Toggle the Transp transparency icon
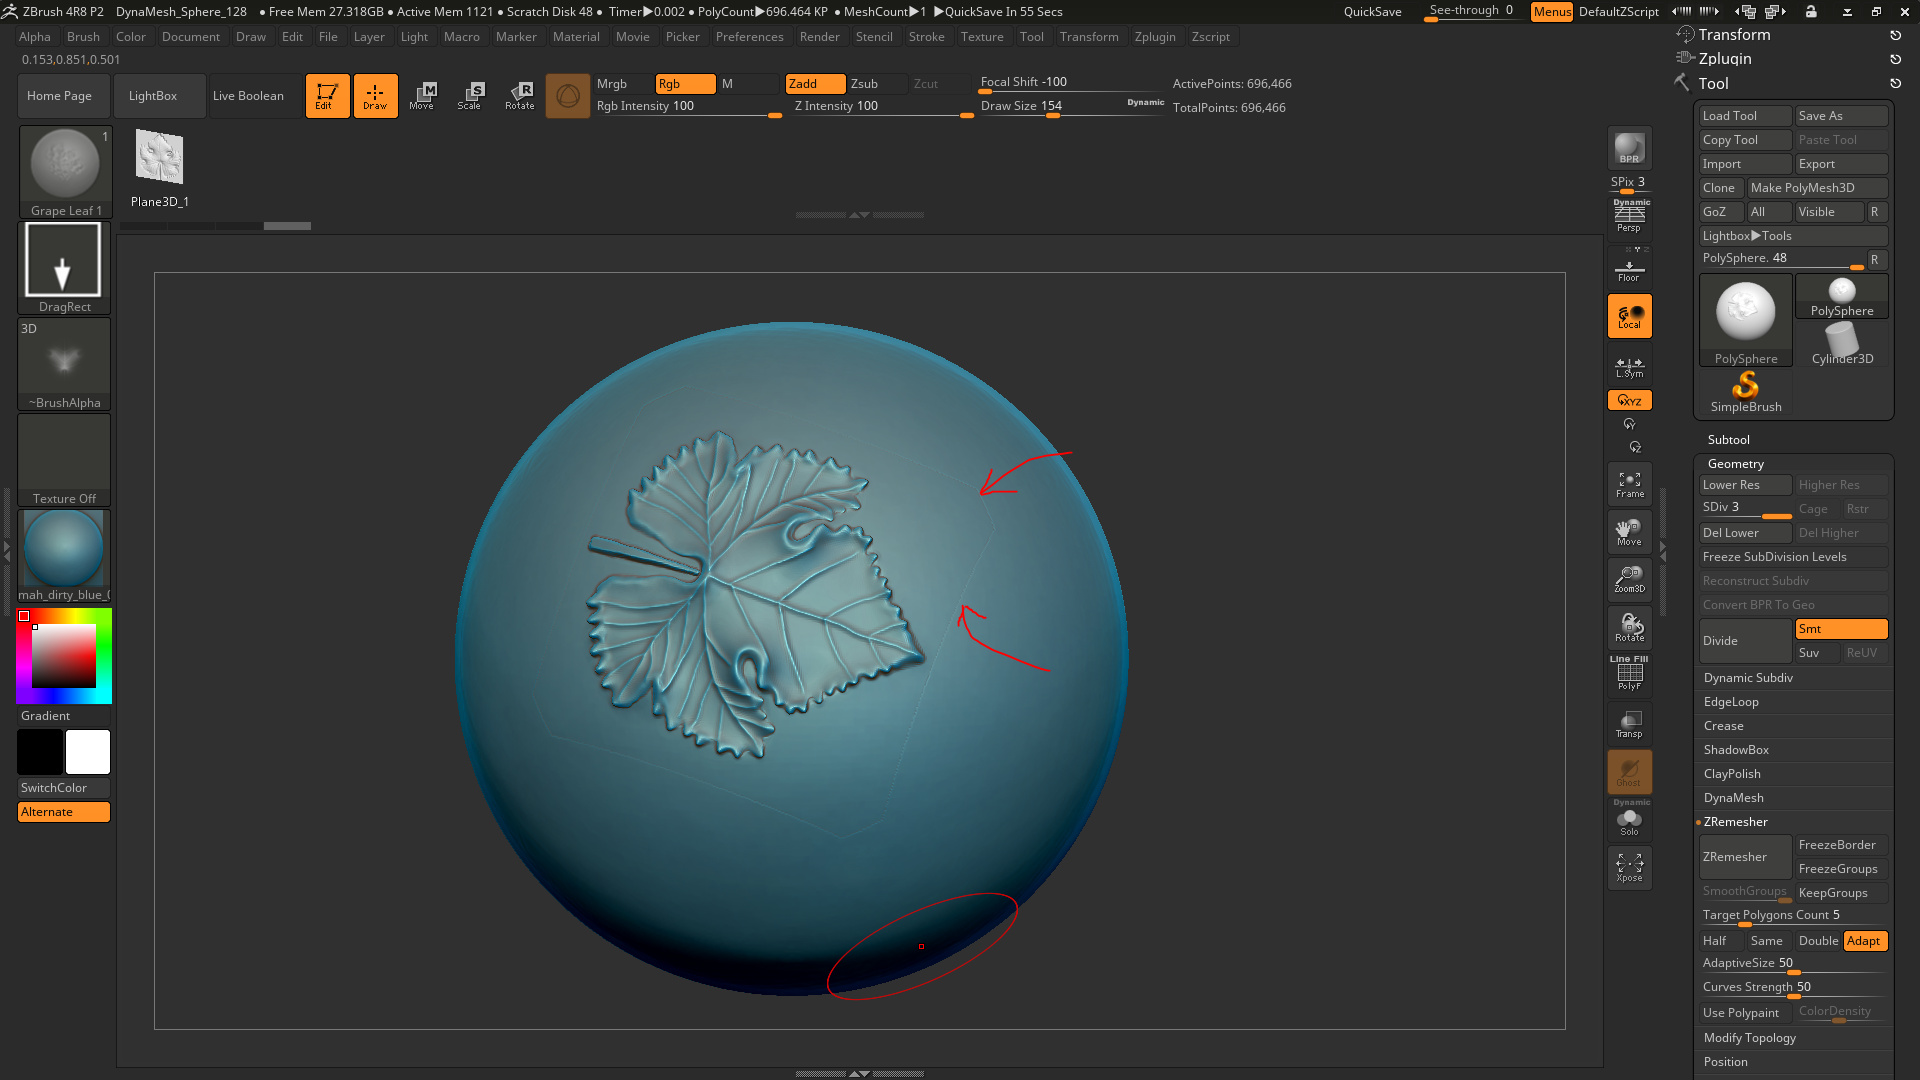 pyautogui.click(x=1629, y=724)
